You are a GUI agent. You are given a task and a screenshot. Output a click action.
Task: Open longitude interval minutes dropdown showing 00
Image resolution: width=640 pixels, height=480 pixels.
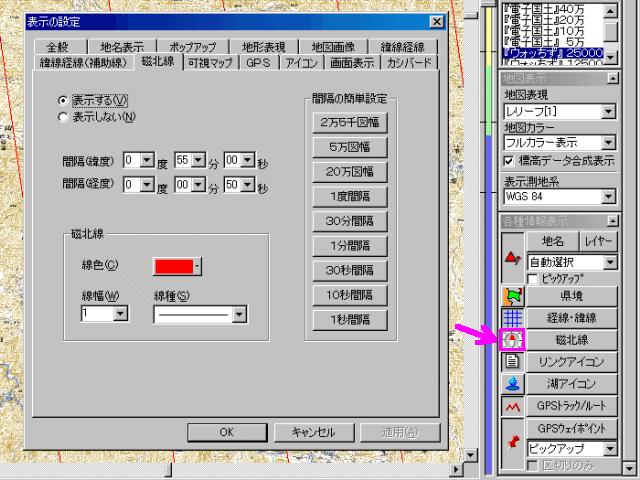[198, 185]
